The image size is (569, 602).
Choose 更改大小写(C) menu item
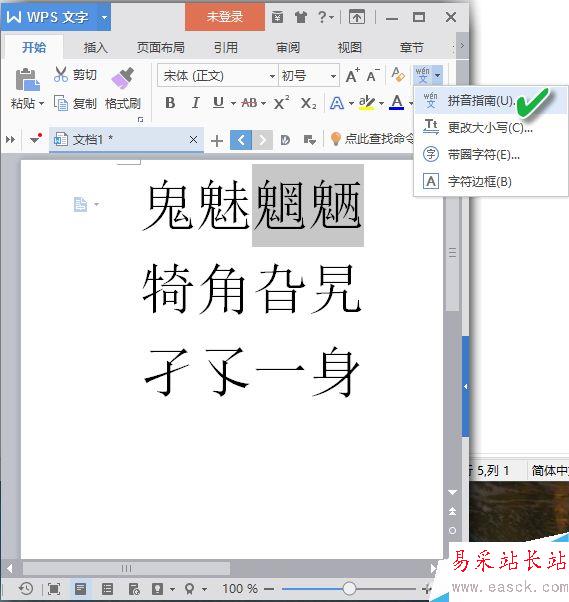490,127
